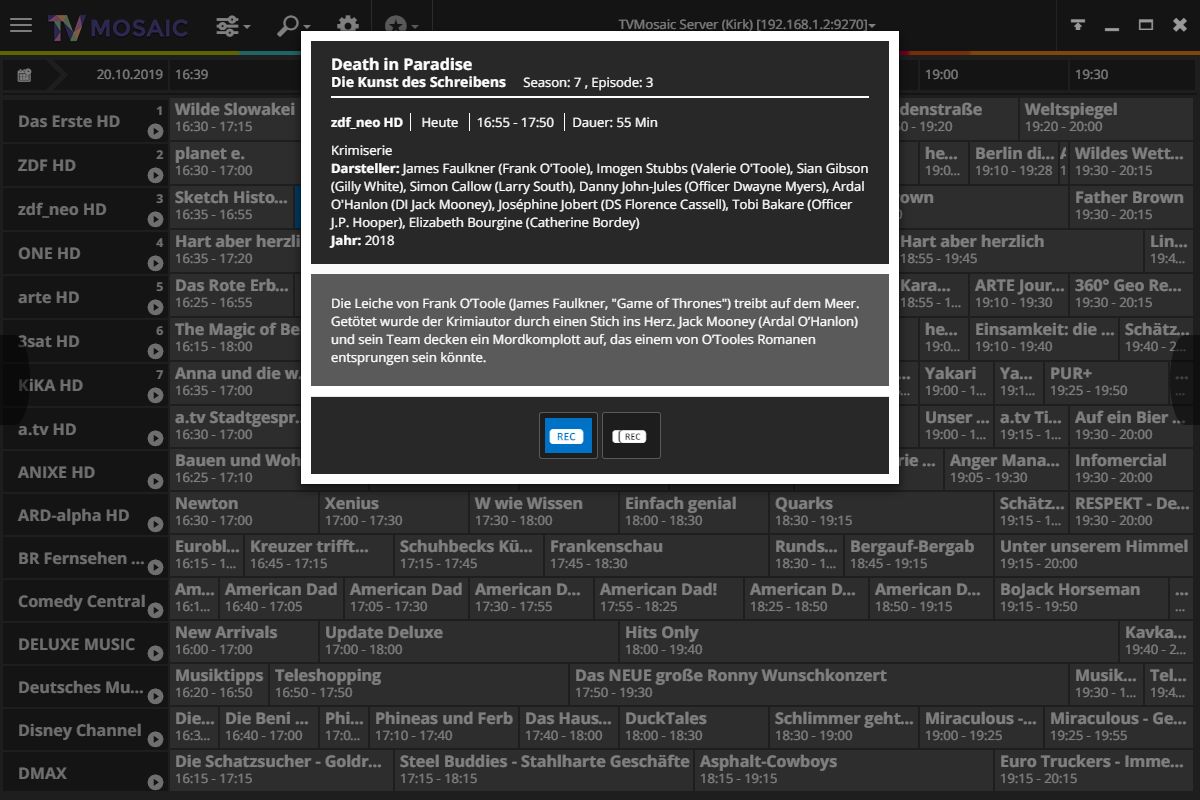Screen dimensions: 1200x800
Task: Record the whole series with stacked REC button
Action: coord(631,436)
